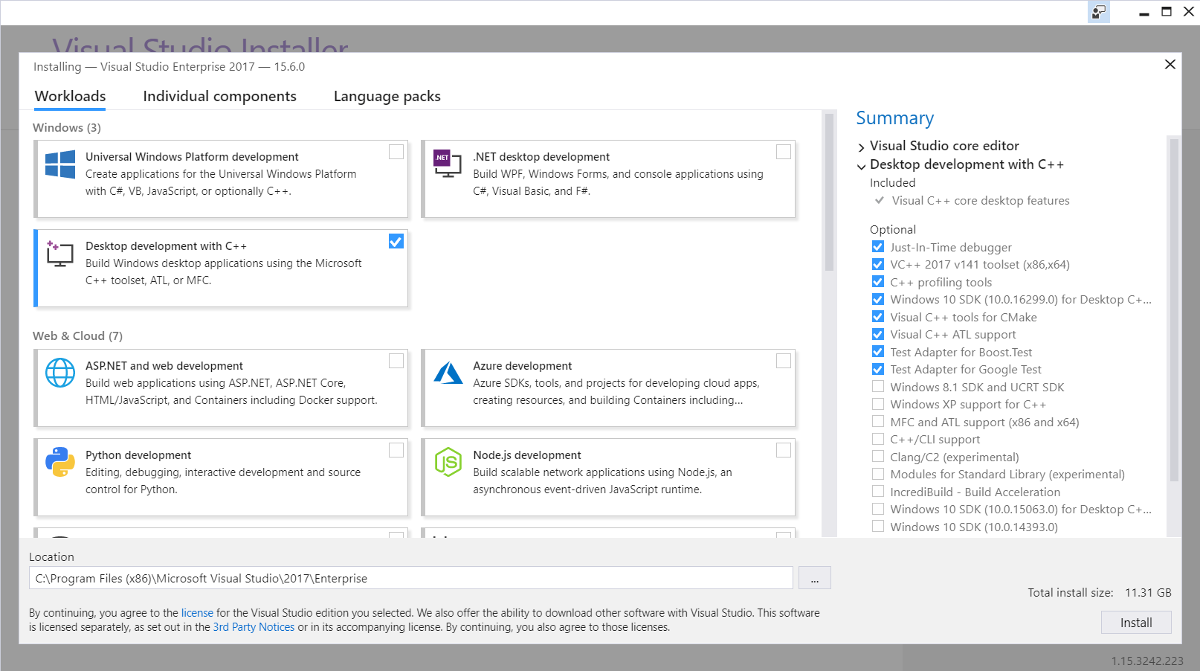The image size is (1200, 671).
Task: Open the Language packs tab
Action: click(x=387, y=96)
